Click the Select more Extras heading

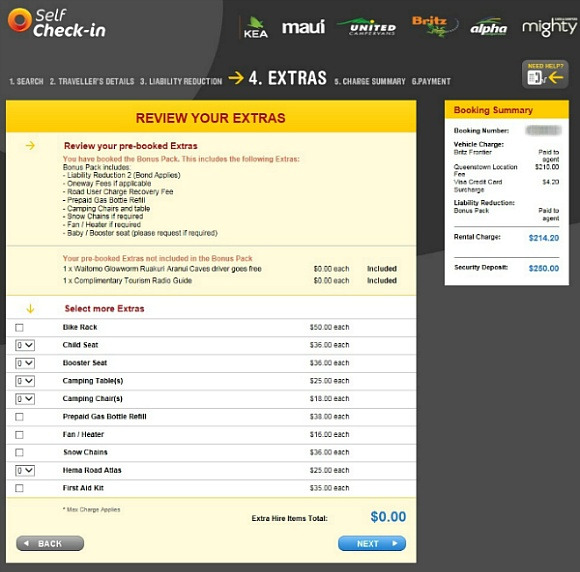click(x=104, y=309)
